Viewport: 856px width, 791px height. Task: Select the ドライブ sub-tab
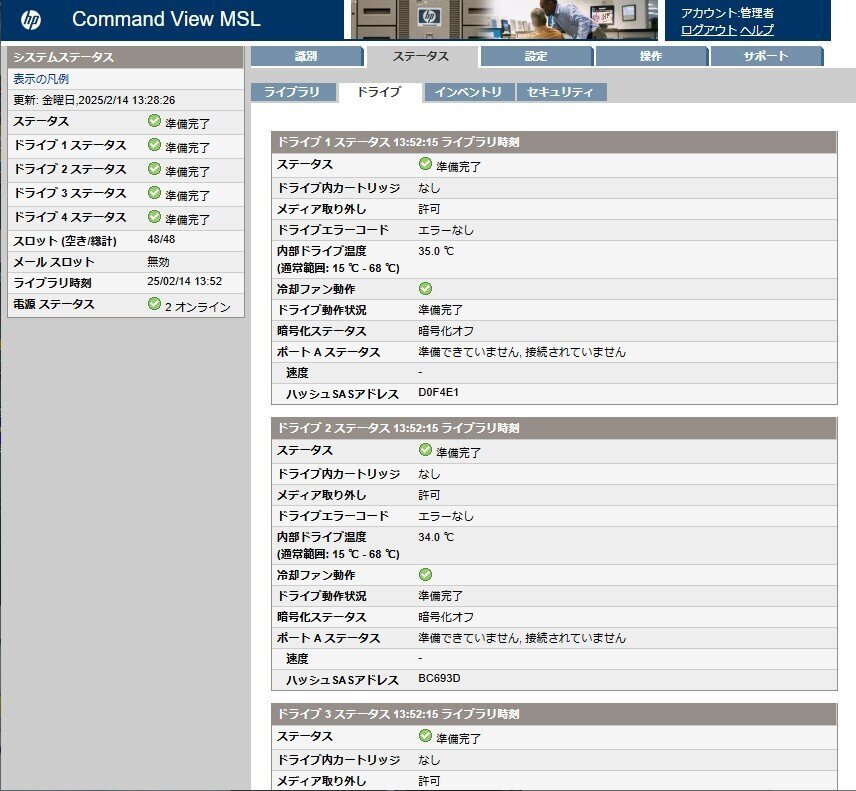[380, 92]
